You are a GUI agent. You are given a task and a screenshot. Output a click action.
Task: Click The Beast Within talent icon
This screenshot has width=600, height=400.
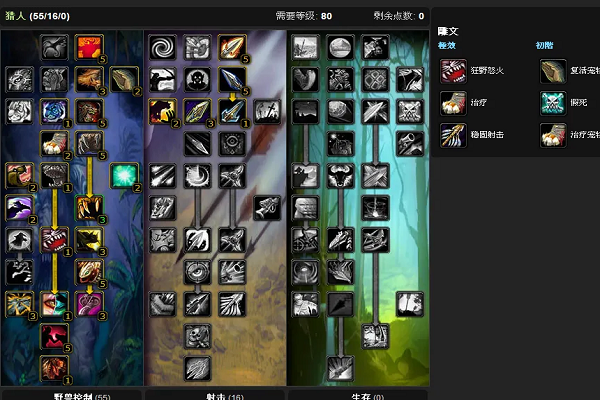pos(54,304)
